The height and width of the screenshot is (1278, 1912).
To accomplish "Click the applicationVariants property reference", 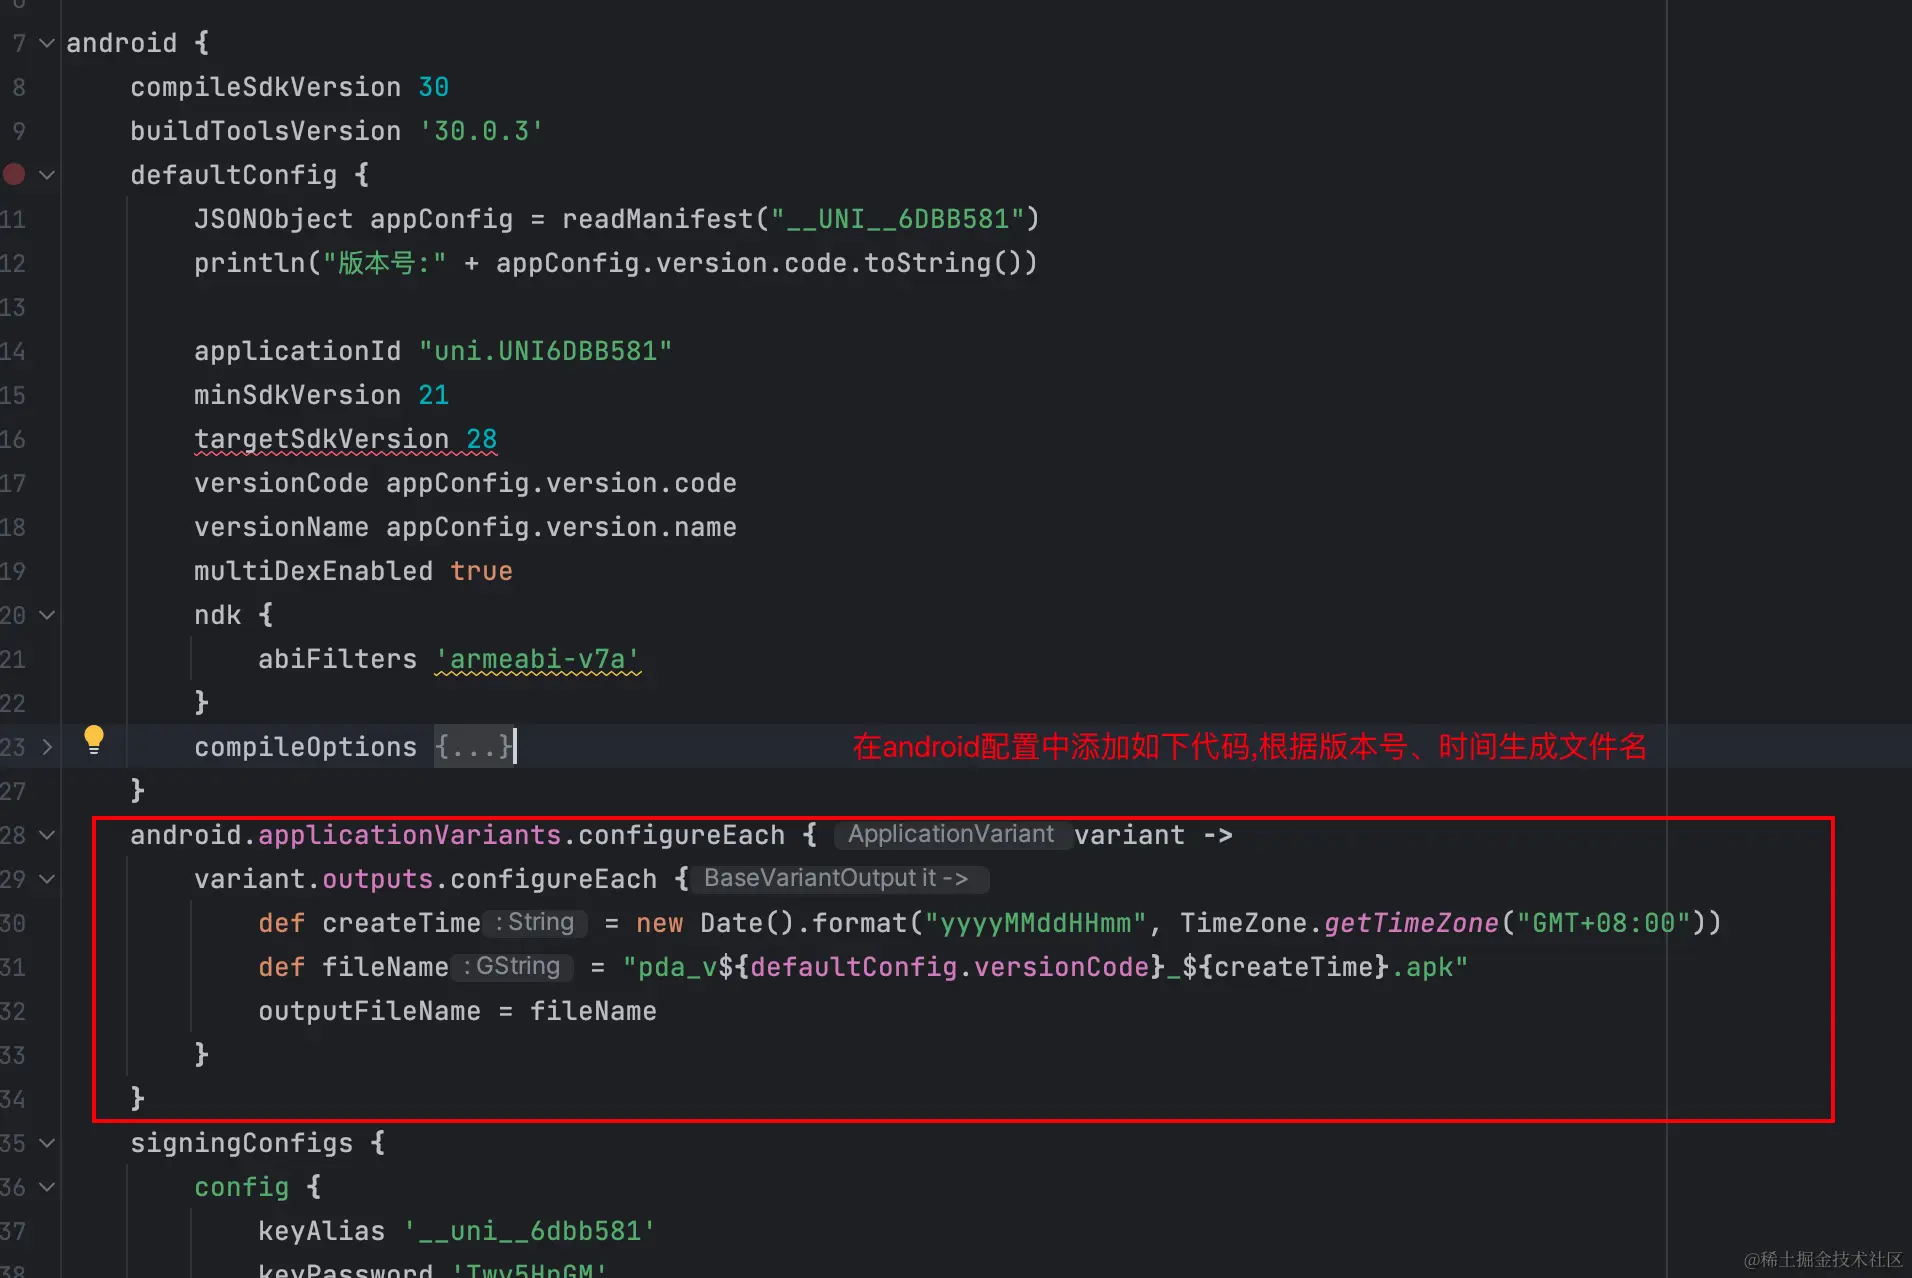I will (x=409, y=835).
